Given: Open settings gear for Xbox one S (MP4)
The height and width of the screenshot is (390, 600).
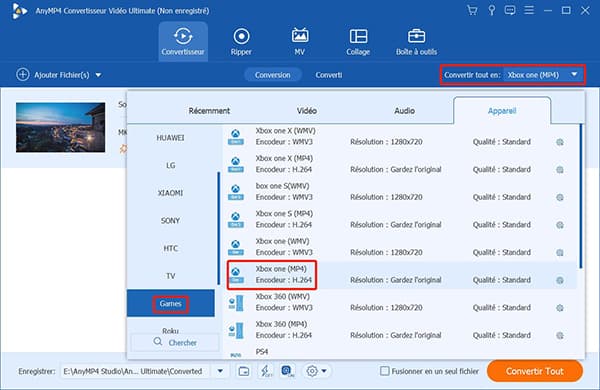Looking at the screenshot, I should pyautogui.click(x=560, y=225).
